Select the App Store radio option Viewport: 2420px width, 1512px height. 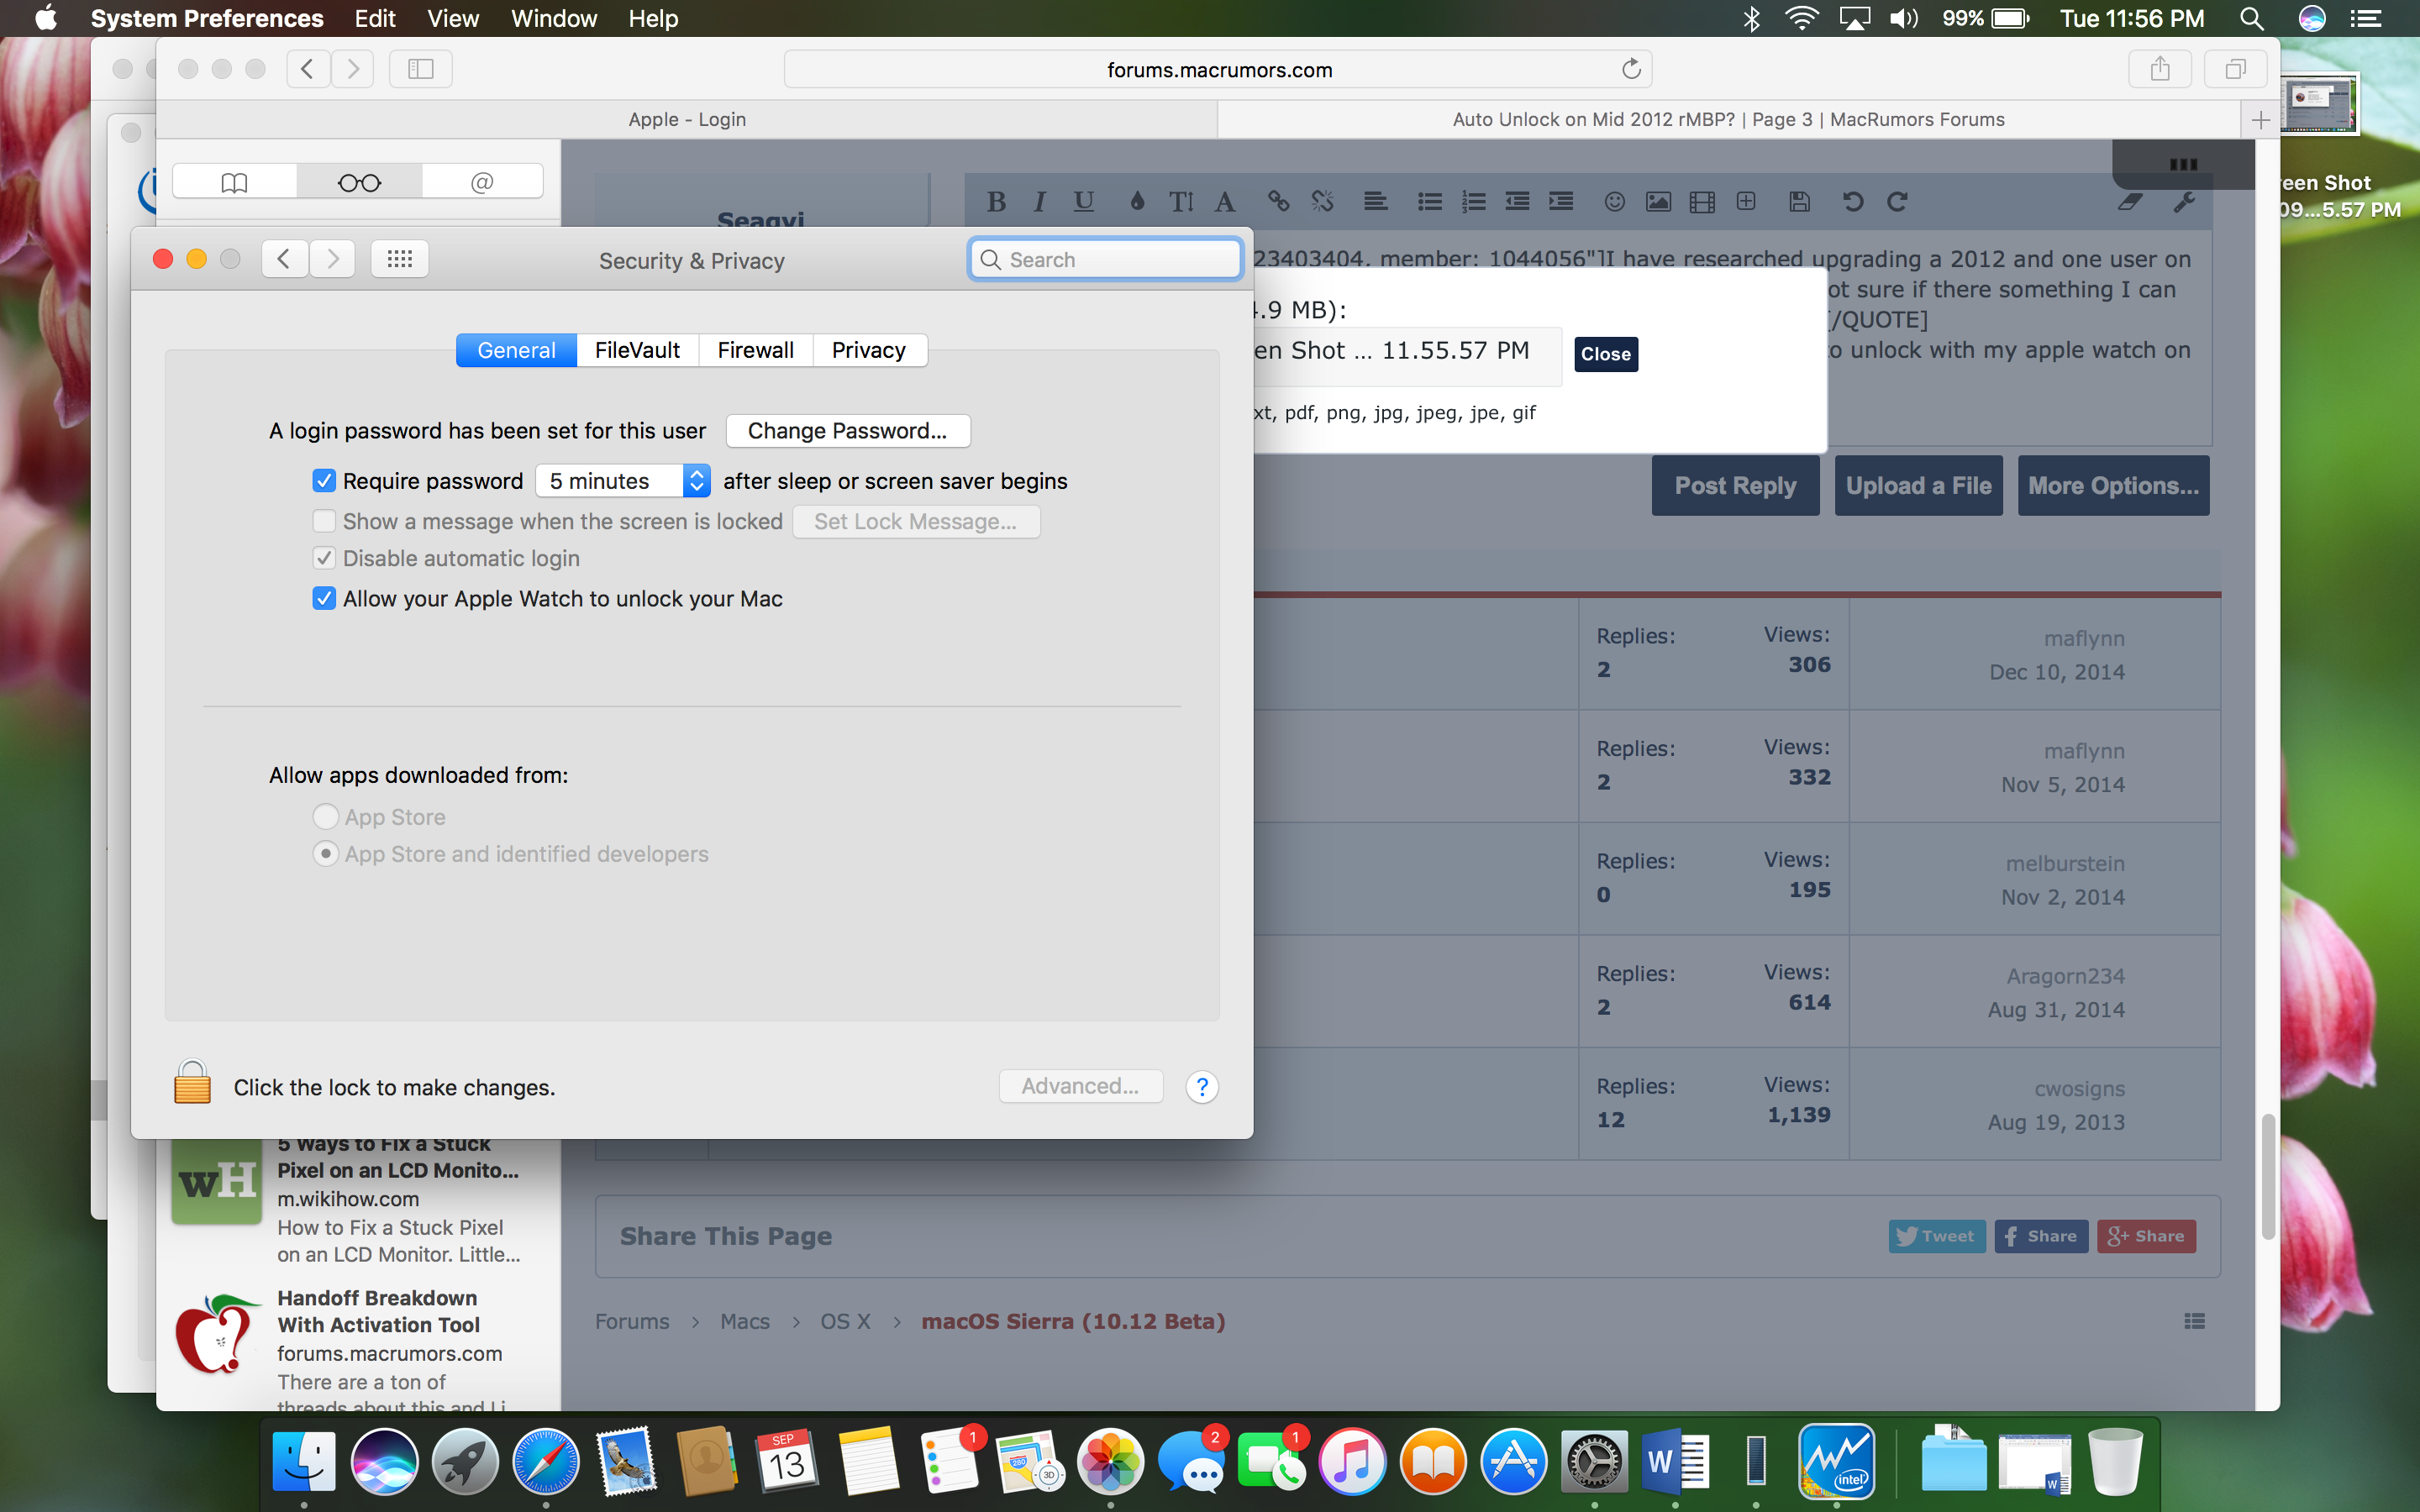click(x=325, y=817)
